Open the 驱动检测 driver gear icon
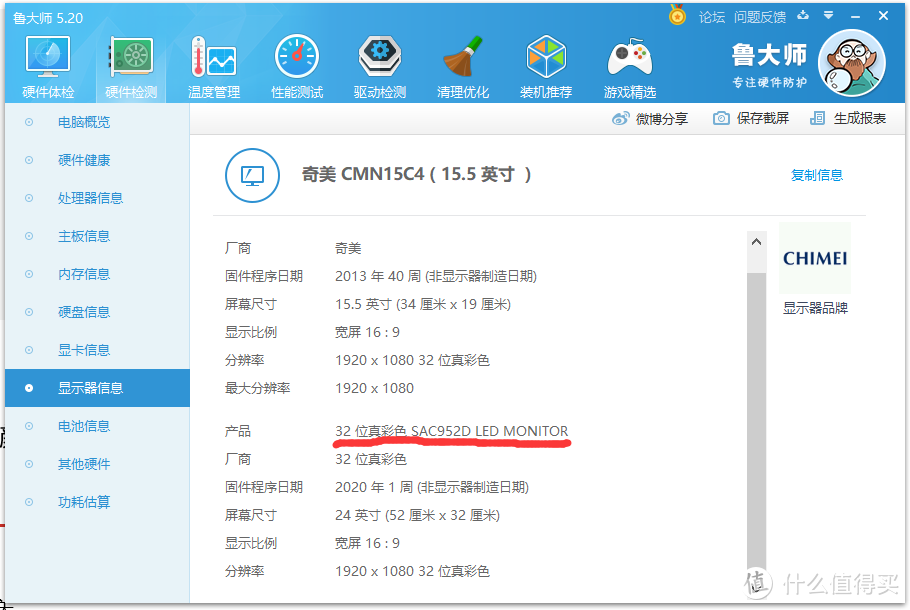Viewport: 910px width, 610px height. [x=380, y=56]
